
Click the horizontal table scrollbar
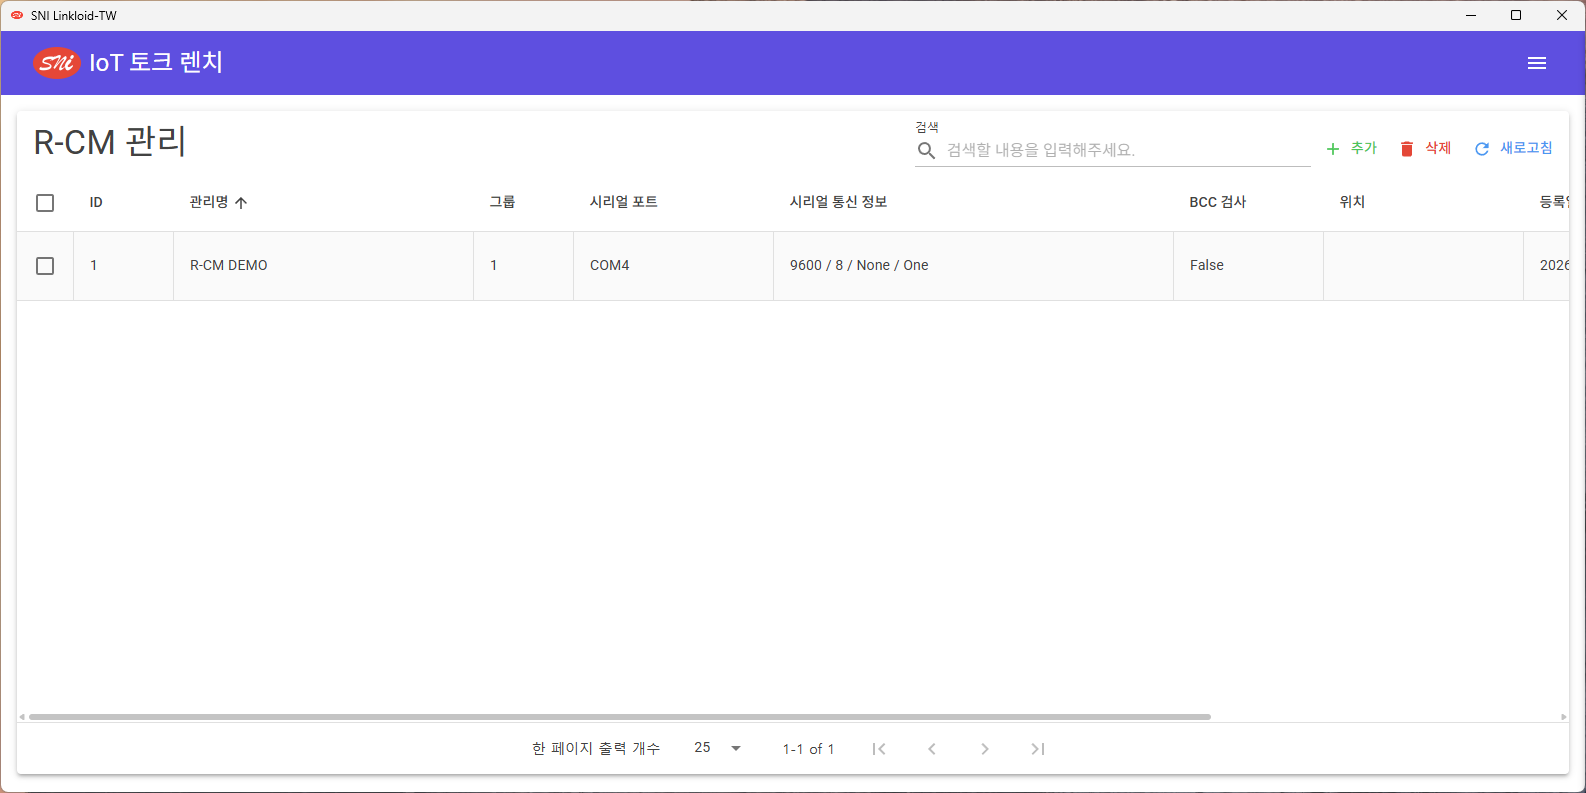pos(620,717)
